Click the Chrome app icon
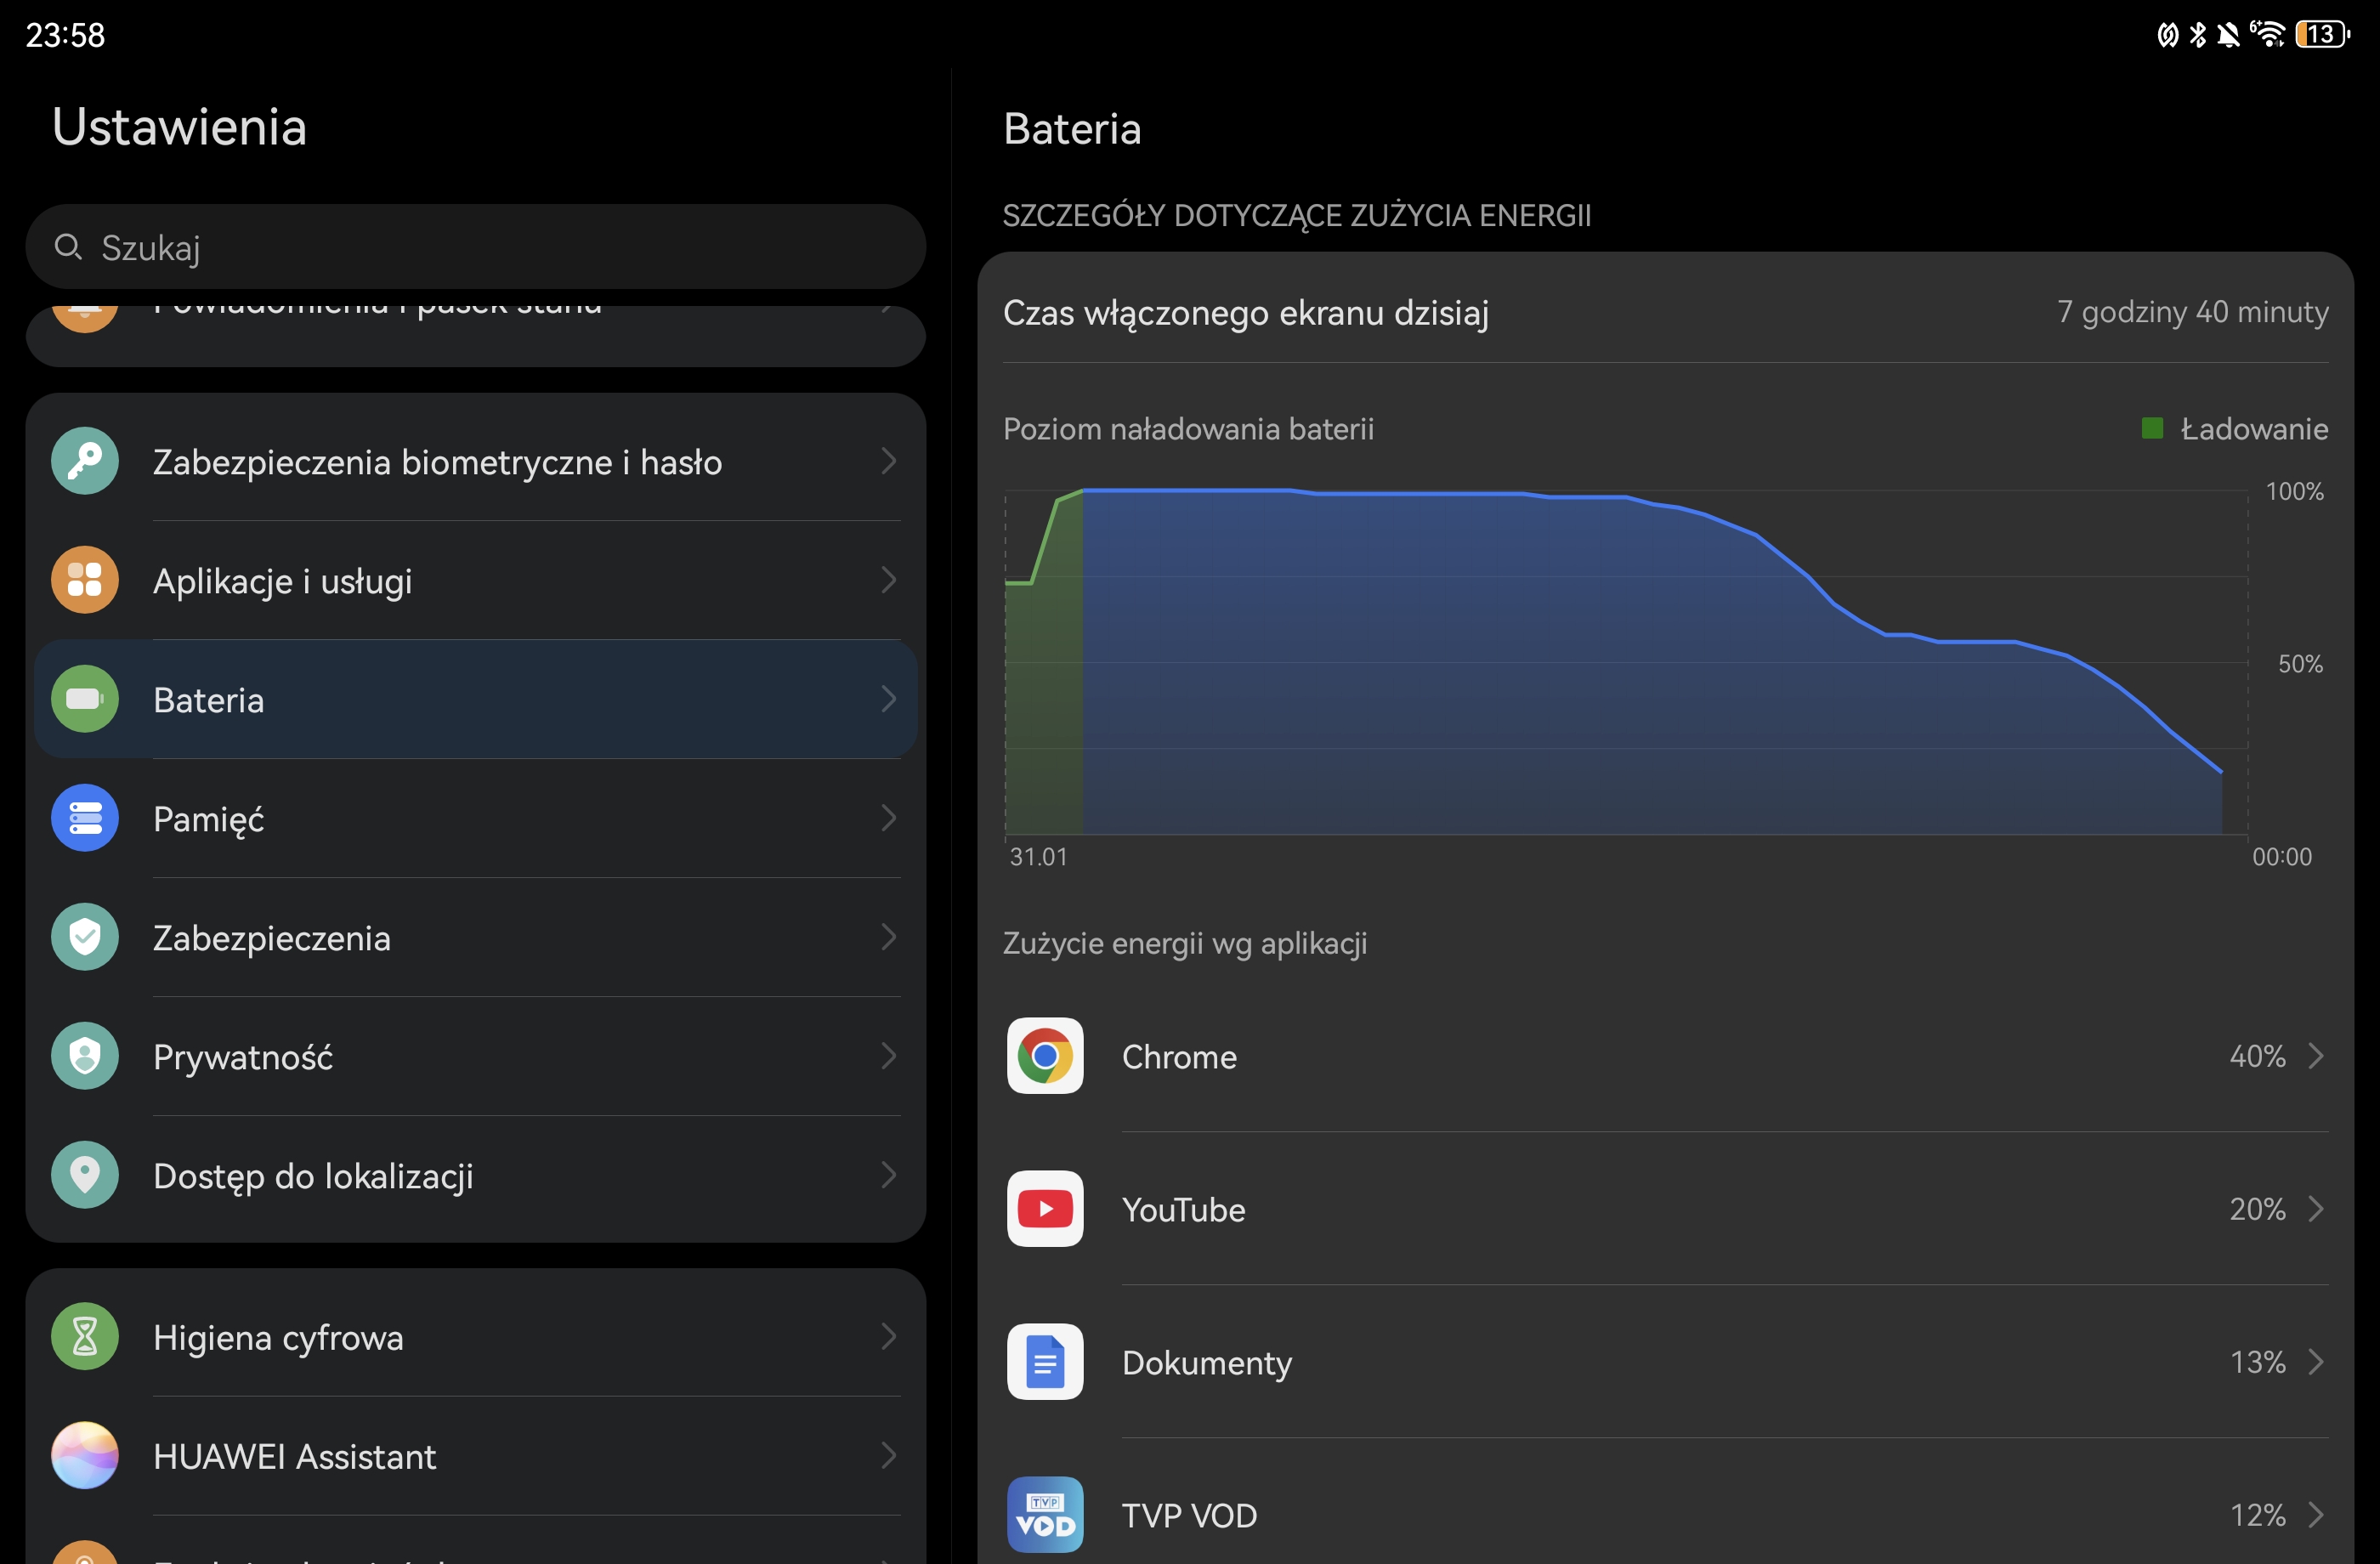The image size is (2380, 1564). (1044, 1056)
